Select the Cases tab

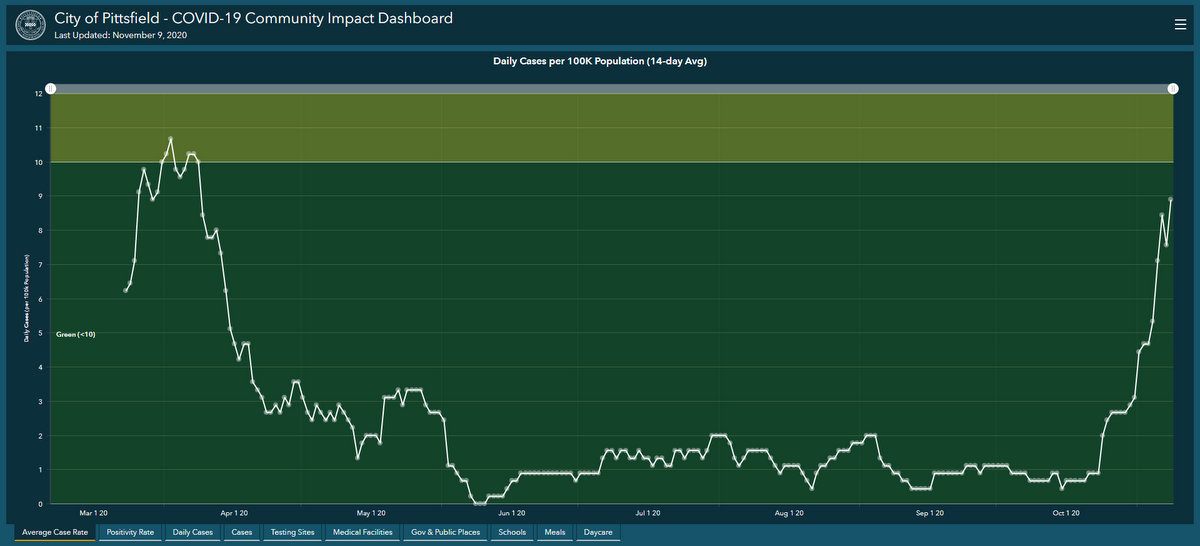coord(242,533)
